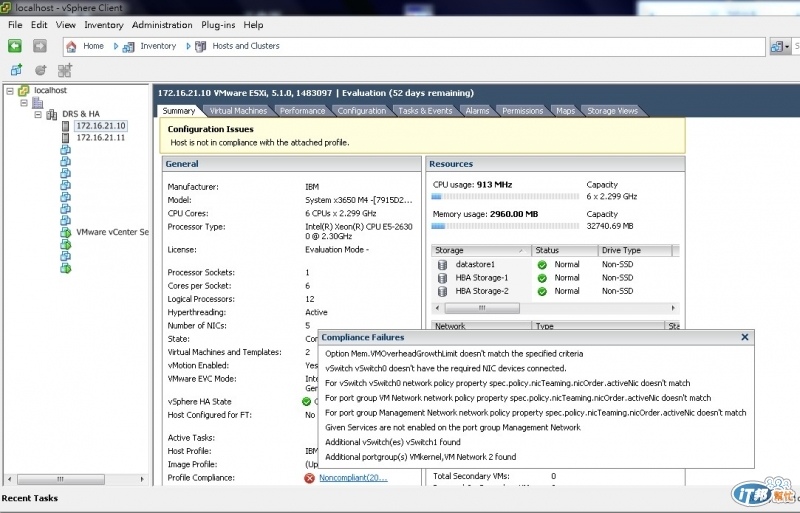Click right arrow of storage list scrollbar
Screen dimensions: 800x513
click(673, 308)
